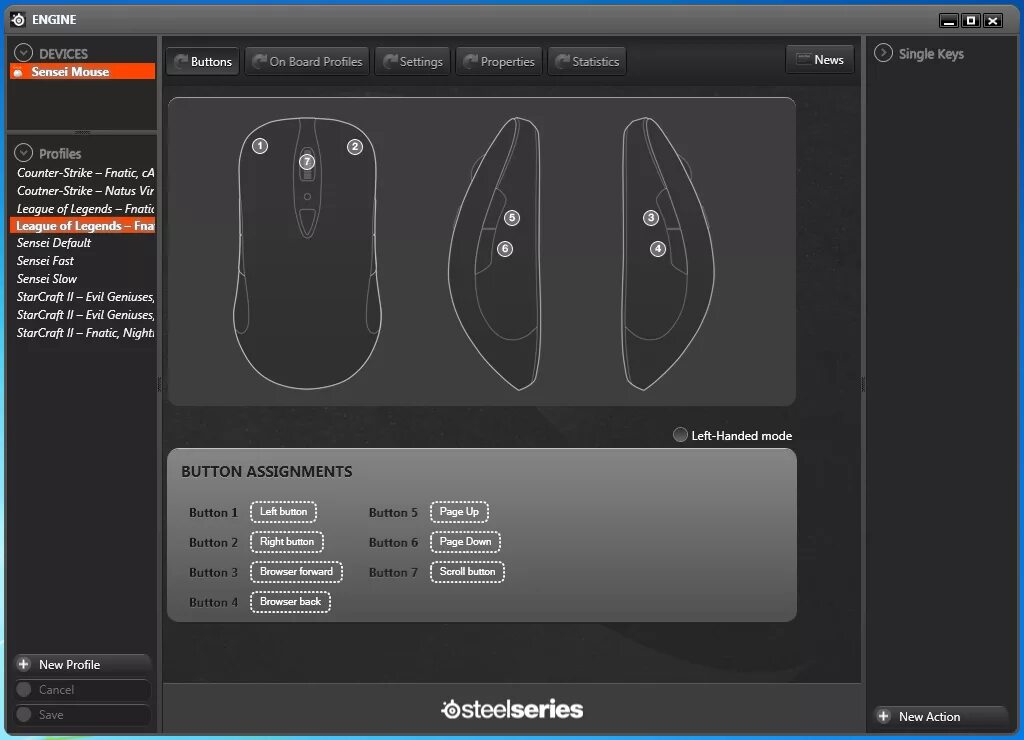Screen dimensions: 1024x740
Task: Click Button 2 'Right button' assignment
Action: [287, 541]
